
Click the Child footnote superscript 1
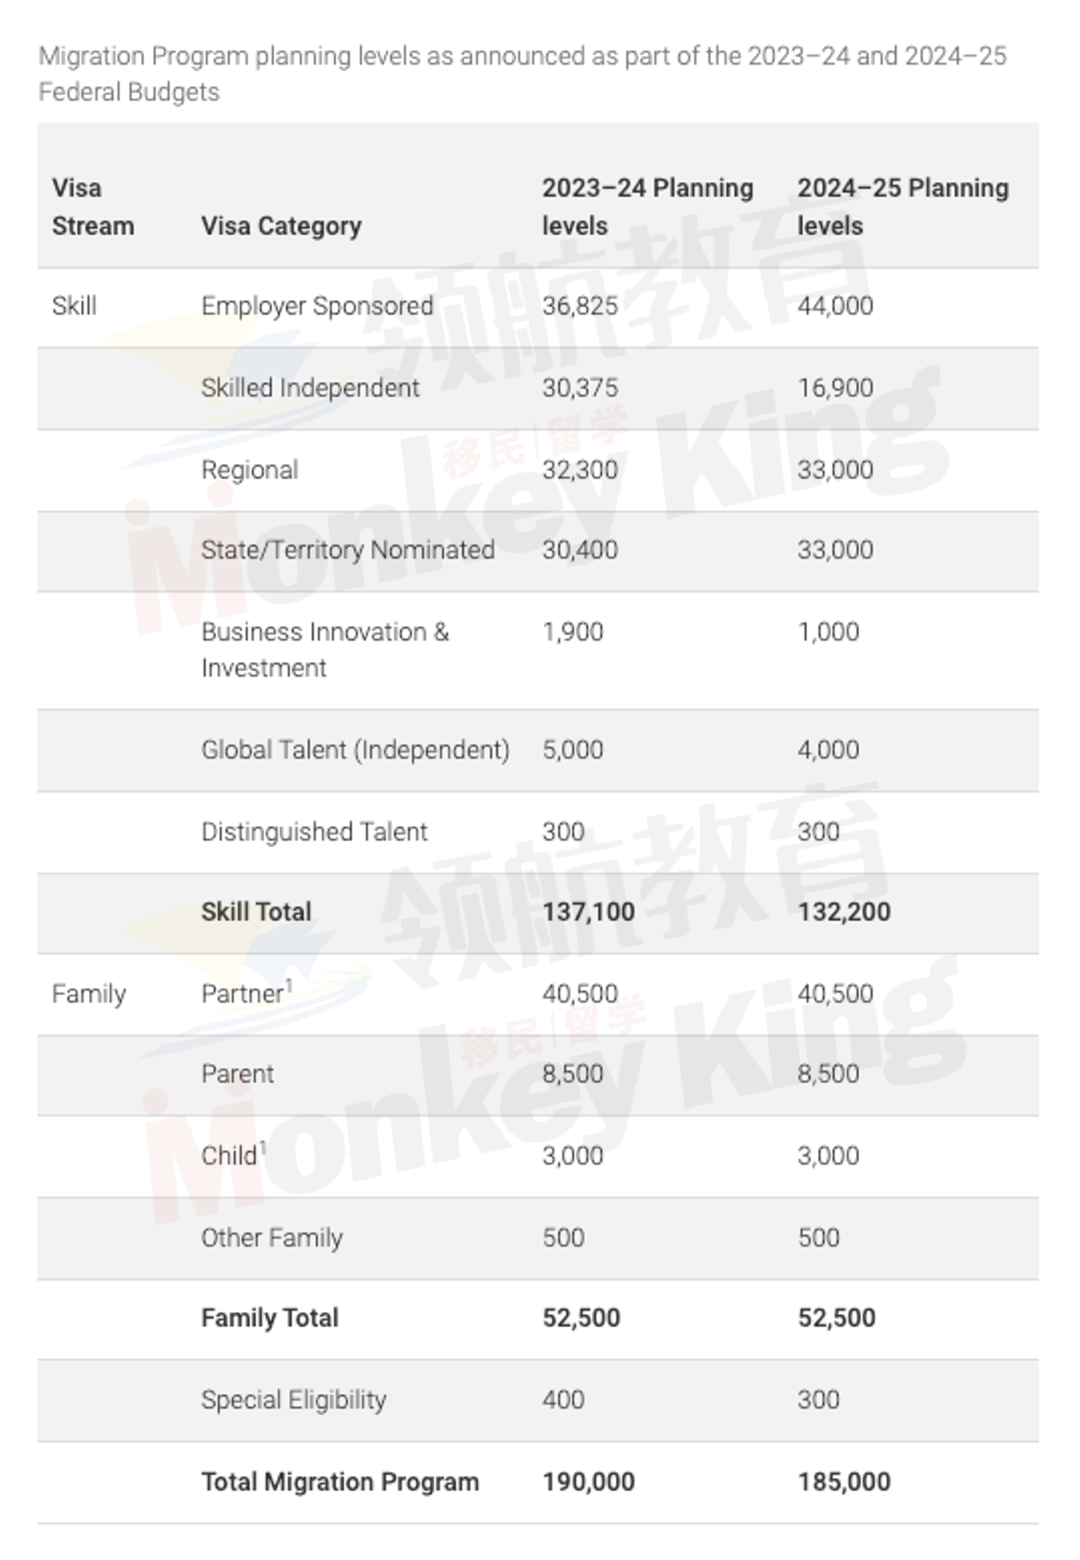click(262, 1148)
